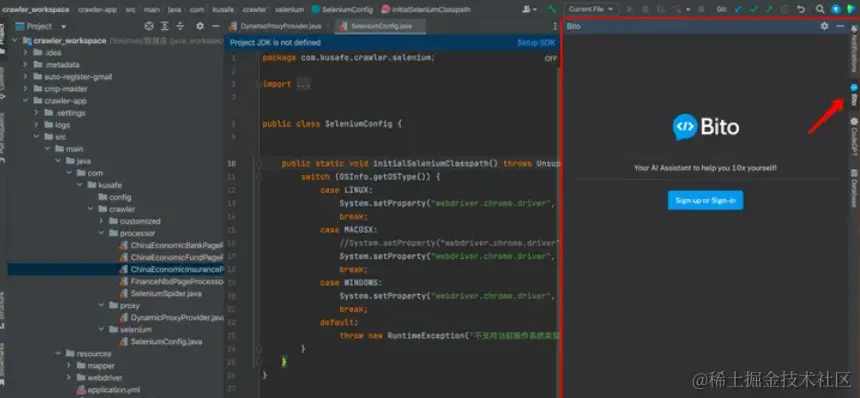This screenshot has height=398, width=860.
Task: Click Collapse All in Project panel
Action: click(x=180, y=26)
